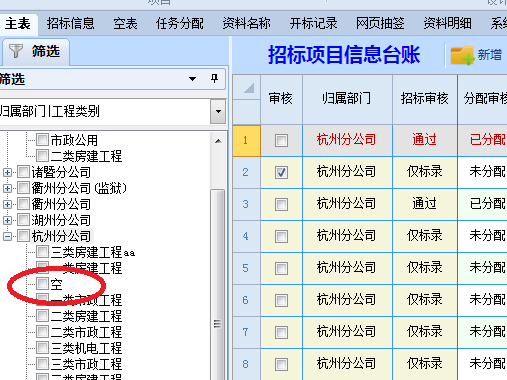Expand the 湖州分公司 tree node
This screenshot has width=507, height=380.
click(x=7, y=220)
